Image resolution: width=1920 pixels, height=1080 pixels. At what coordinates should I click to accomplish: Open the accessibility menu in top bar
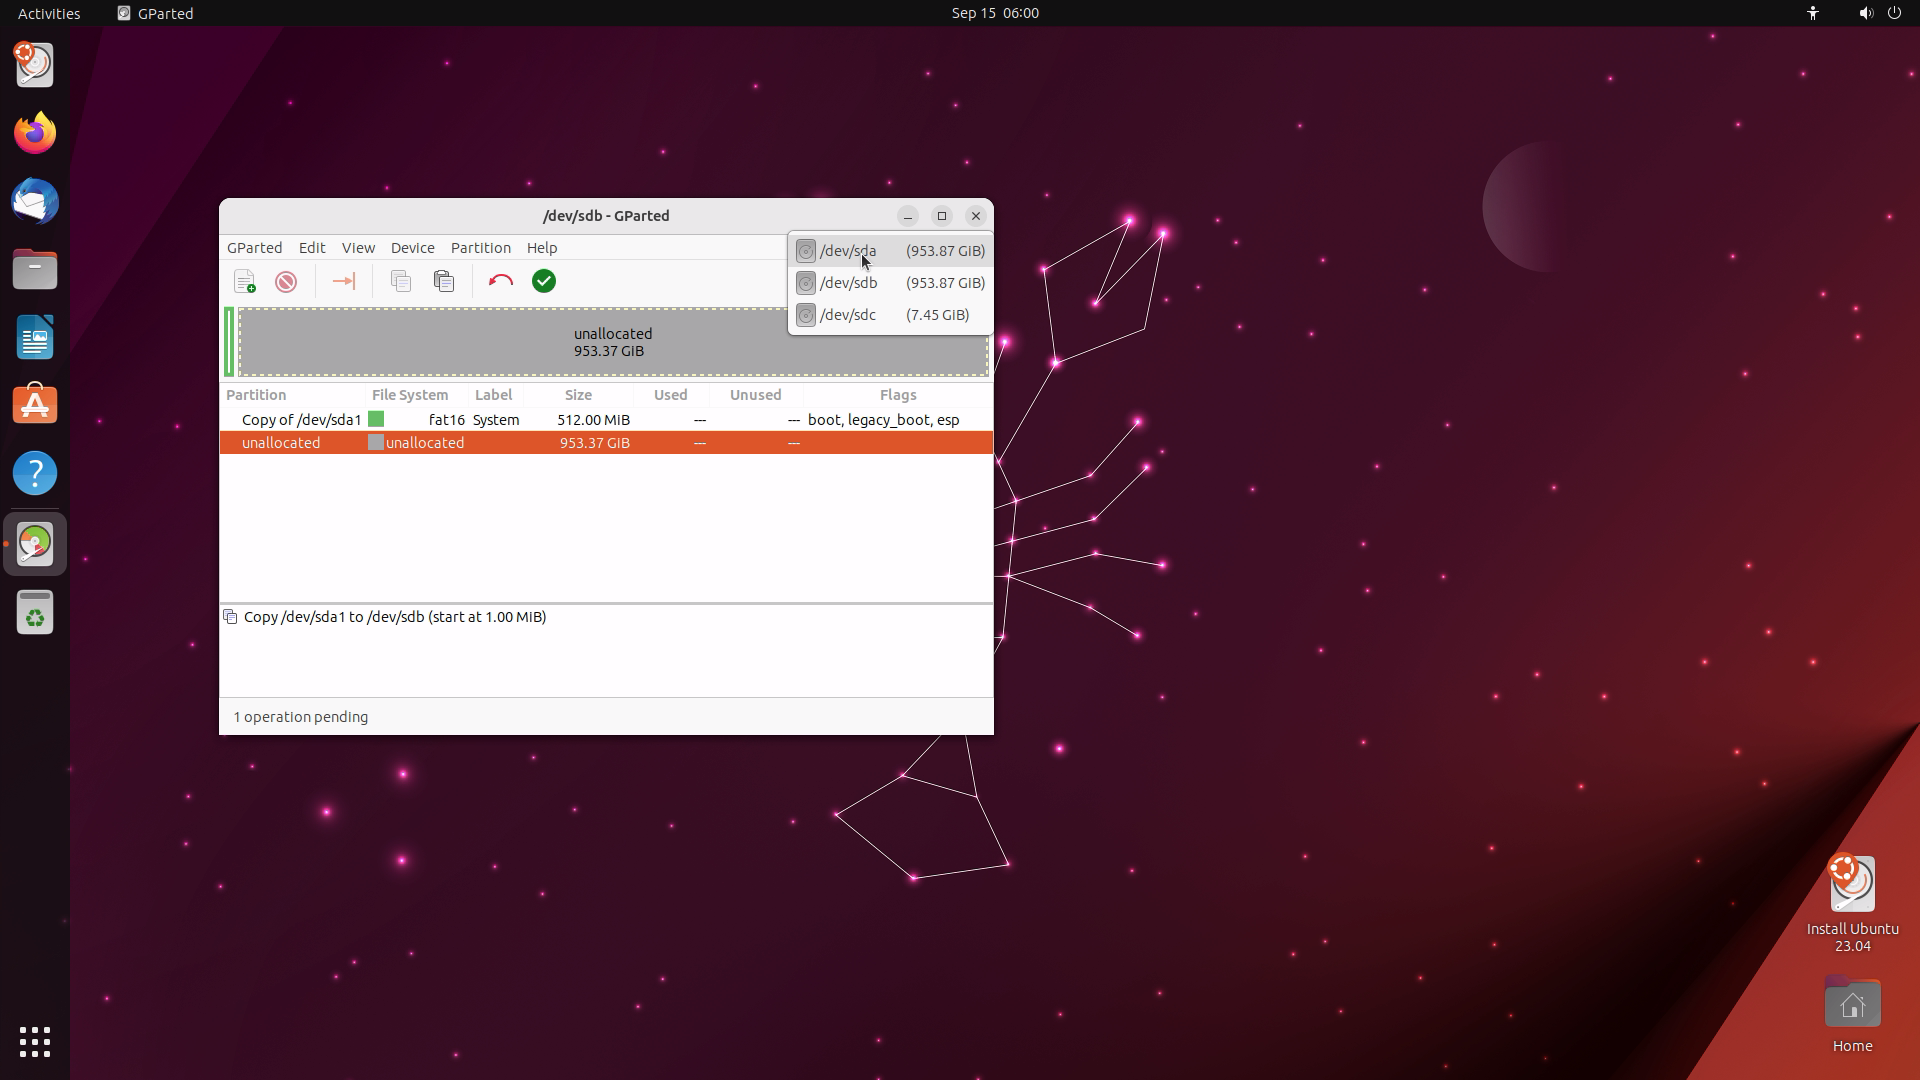(1812, 13)
